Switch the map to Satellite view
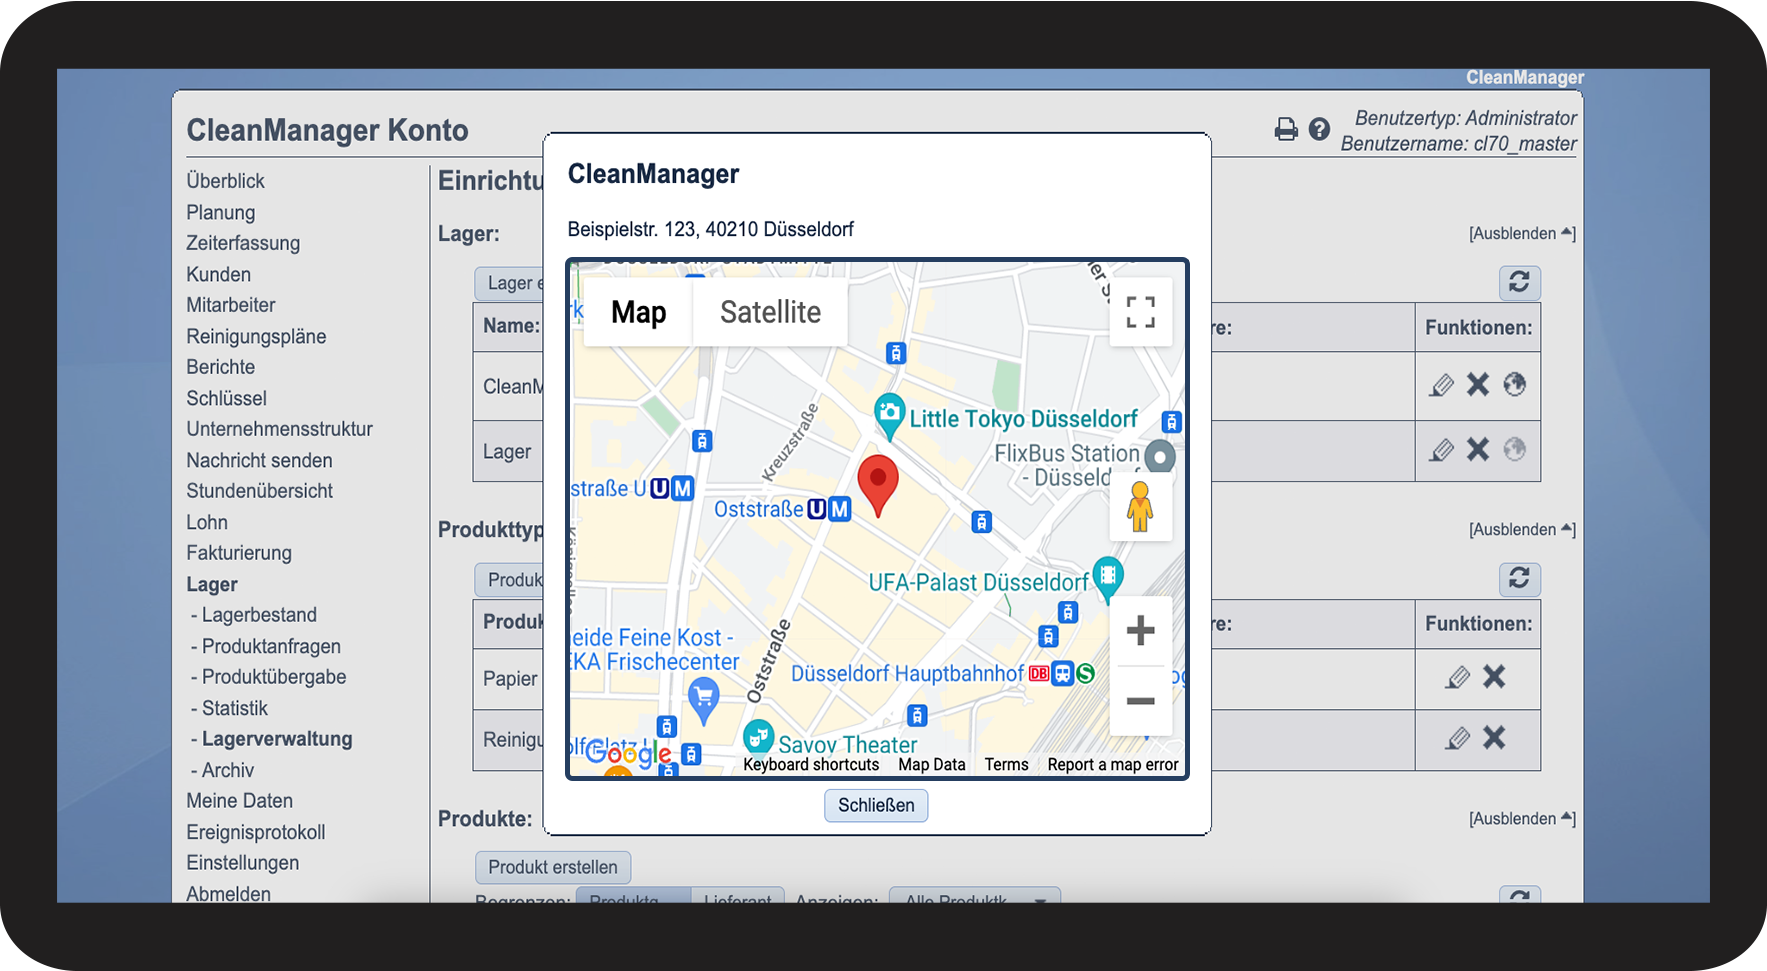 coord(770,313)
